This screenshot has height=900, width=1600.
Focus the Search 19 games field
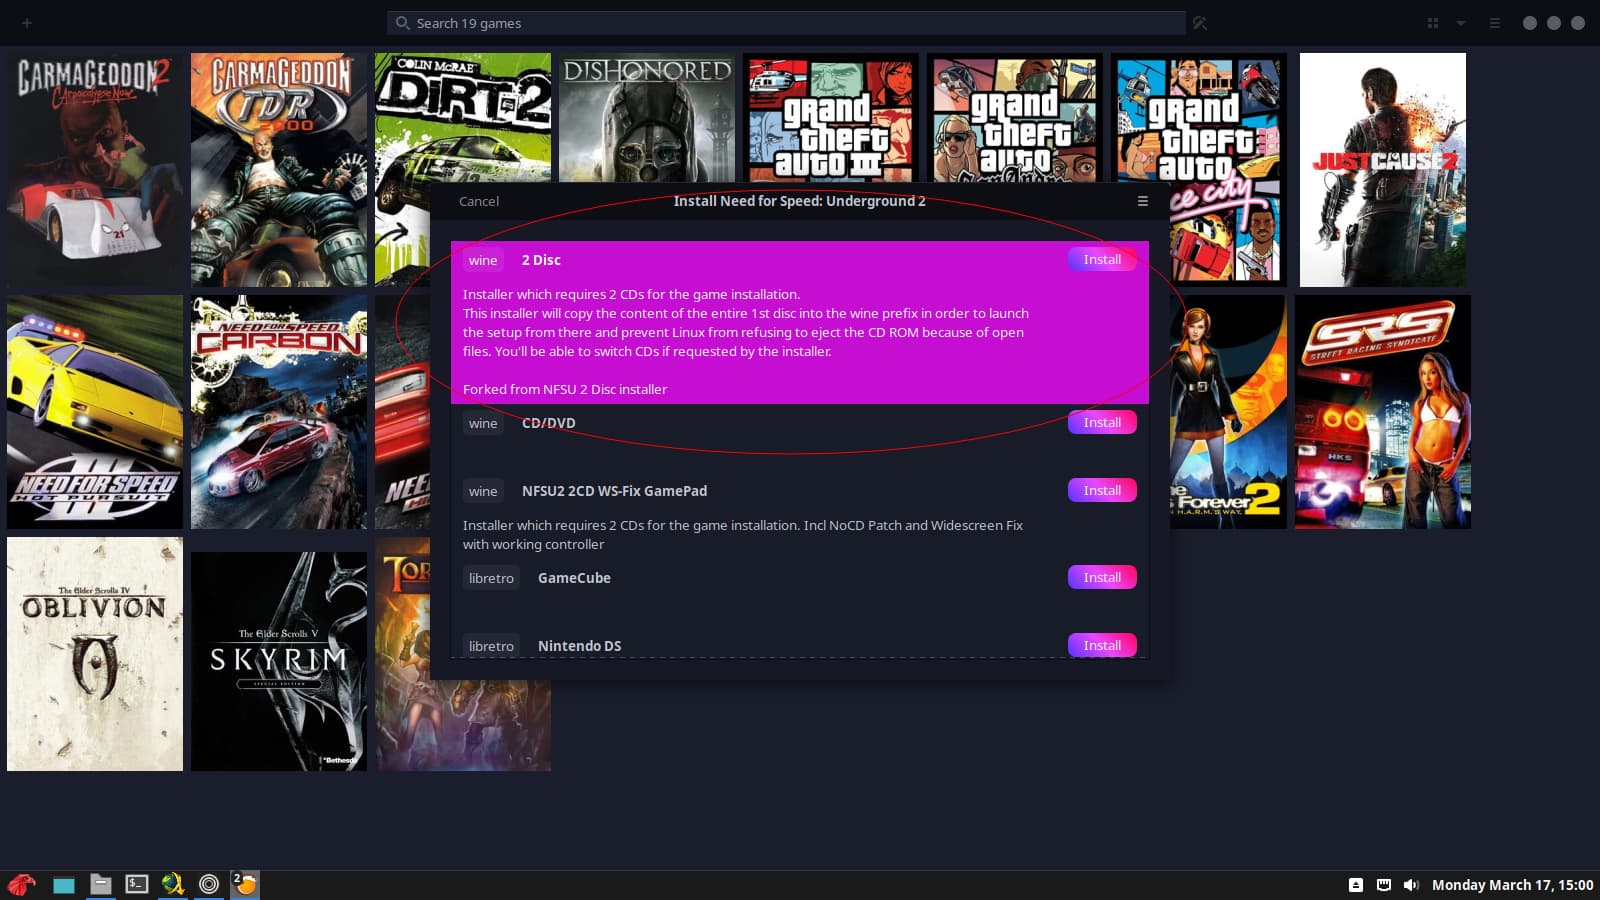point(786,23)
